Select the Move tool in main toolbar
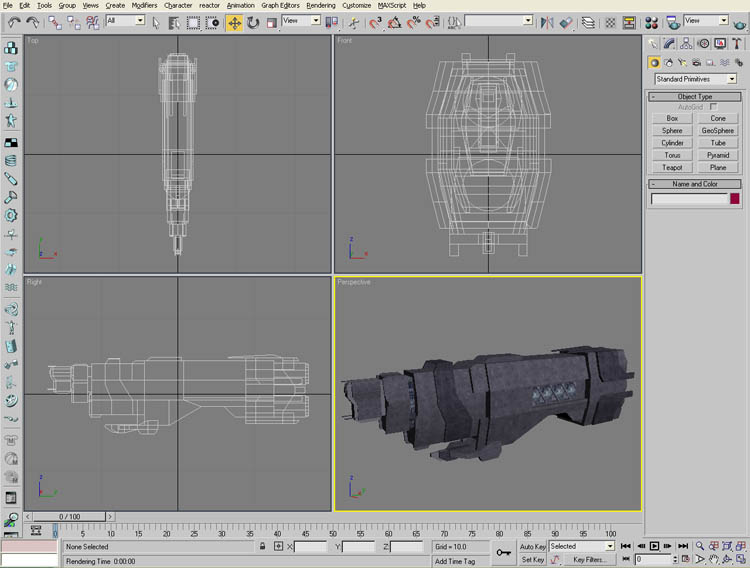The width and height of the screenshot is (750, 568). 234,21
